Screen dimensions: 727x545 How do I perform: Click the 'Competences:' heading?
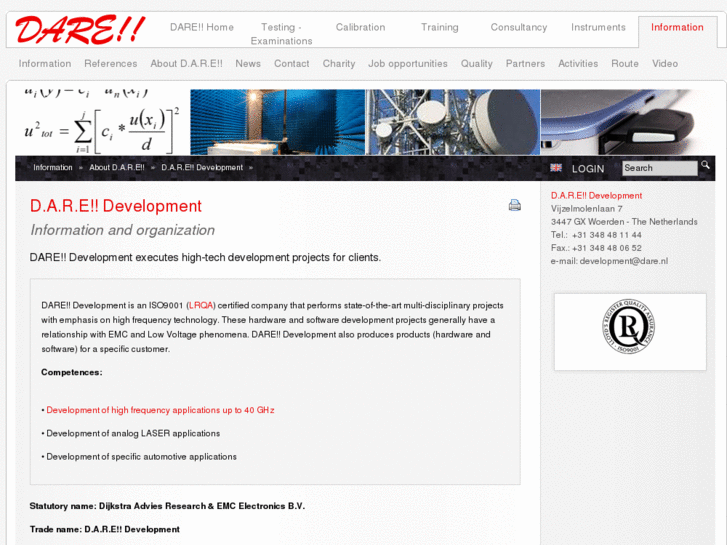pyautogui.click(x=72, y=372)
